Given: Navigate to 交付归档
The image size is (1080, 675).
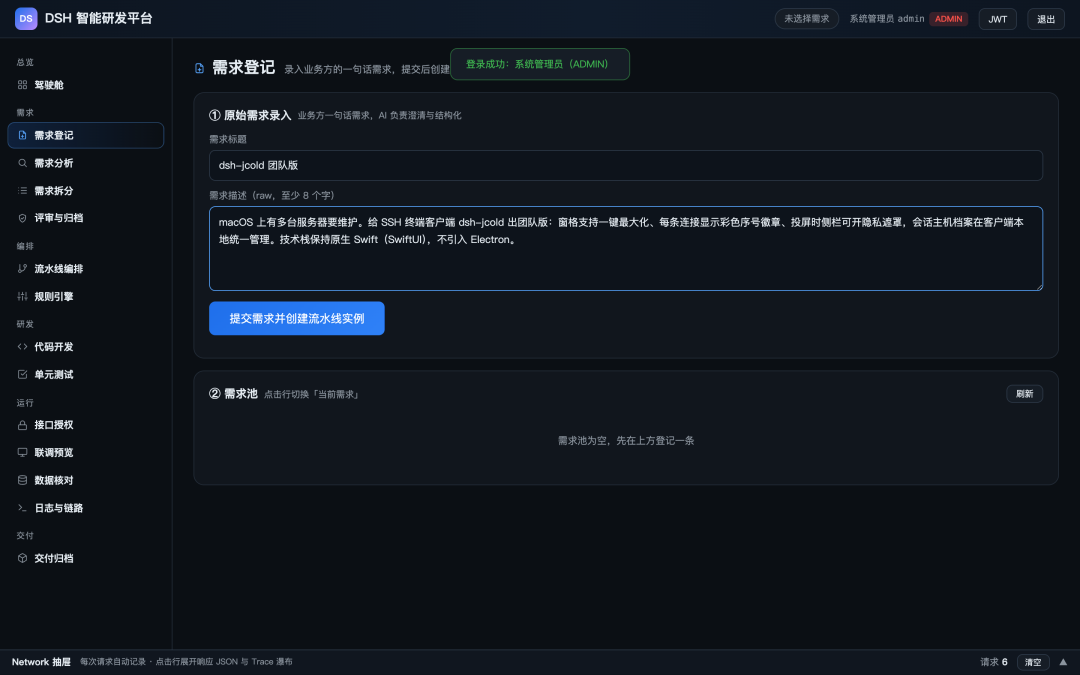Looking at the screenshot, I should point(85,558).
